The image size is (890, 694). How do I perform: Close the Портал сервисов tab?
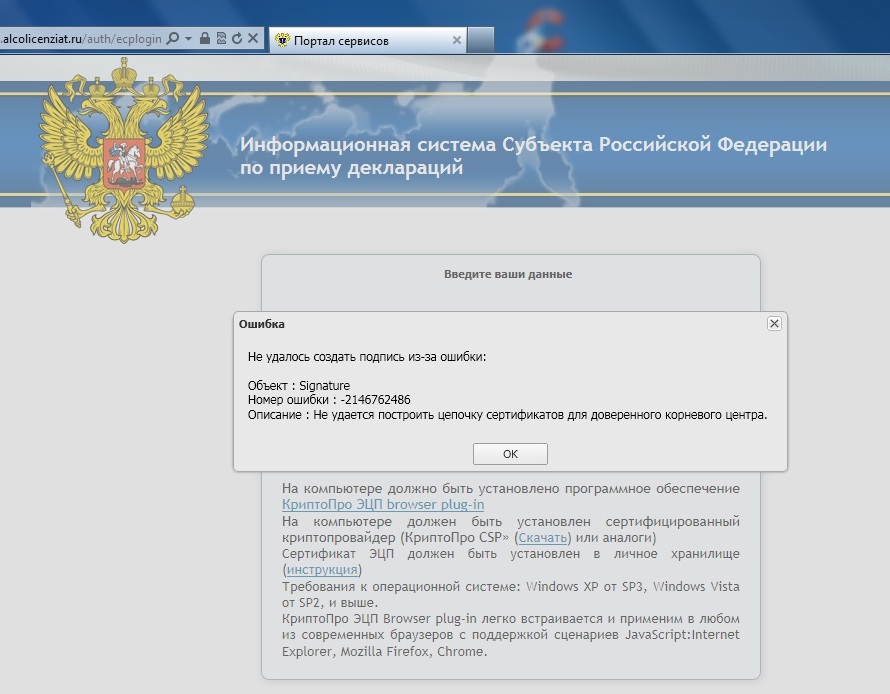coord(457,40)
